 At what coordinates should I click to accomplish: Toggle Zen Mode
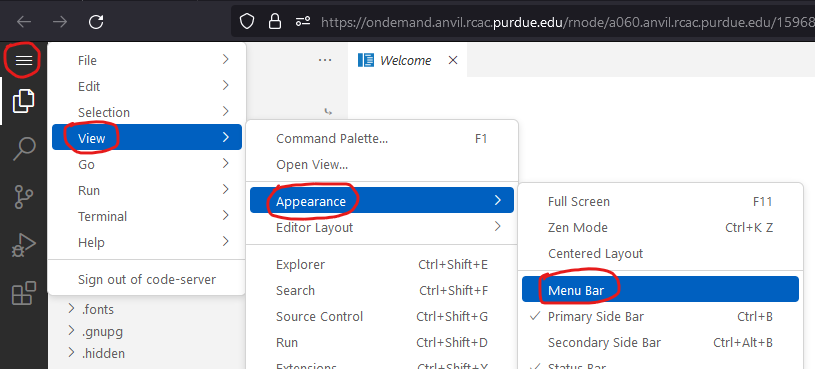660,228
